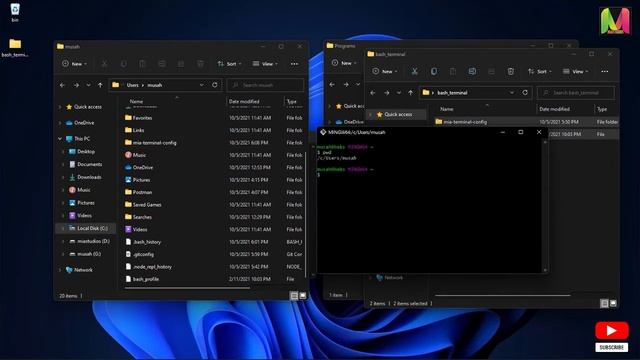Select Recycle Bin icon on the desktop
The height and width of the screenshot is (360, 640).
tap(15, 12)
